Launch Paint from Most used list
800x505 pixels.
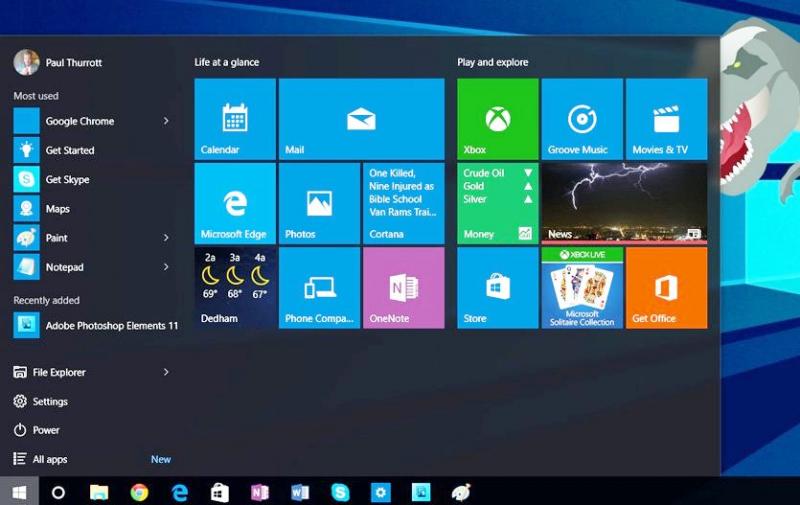pyautogui.click(x=92, y=238)
